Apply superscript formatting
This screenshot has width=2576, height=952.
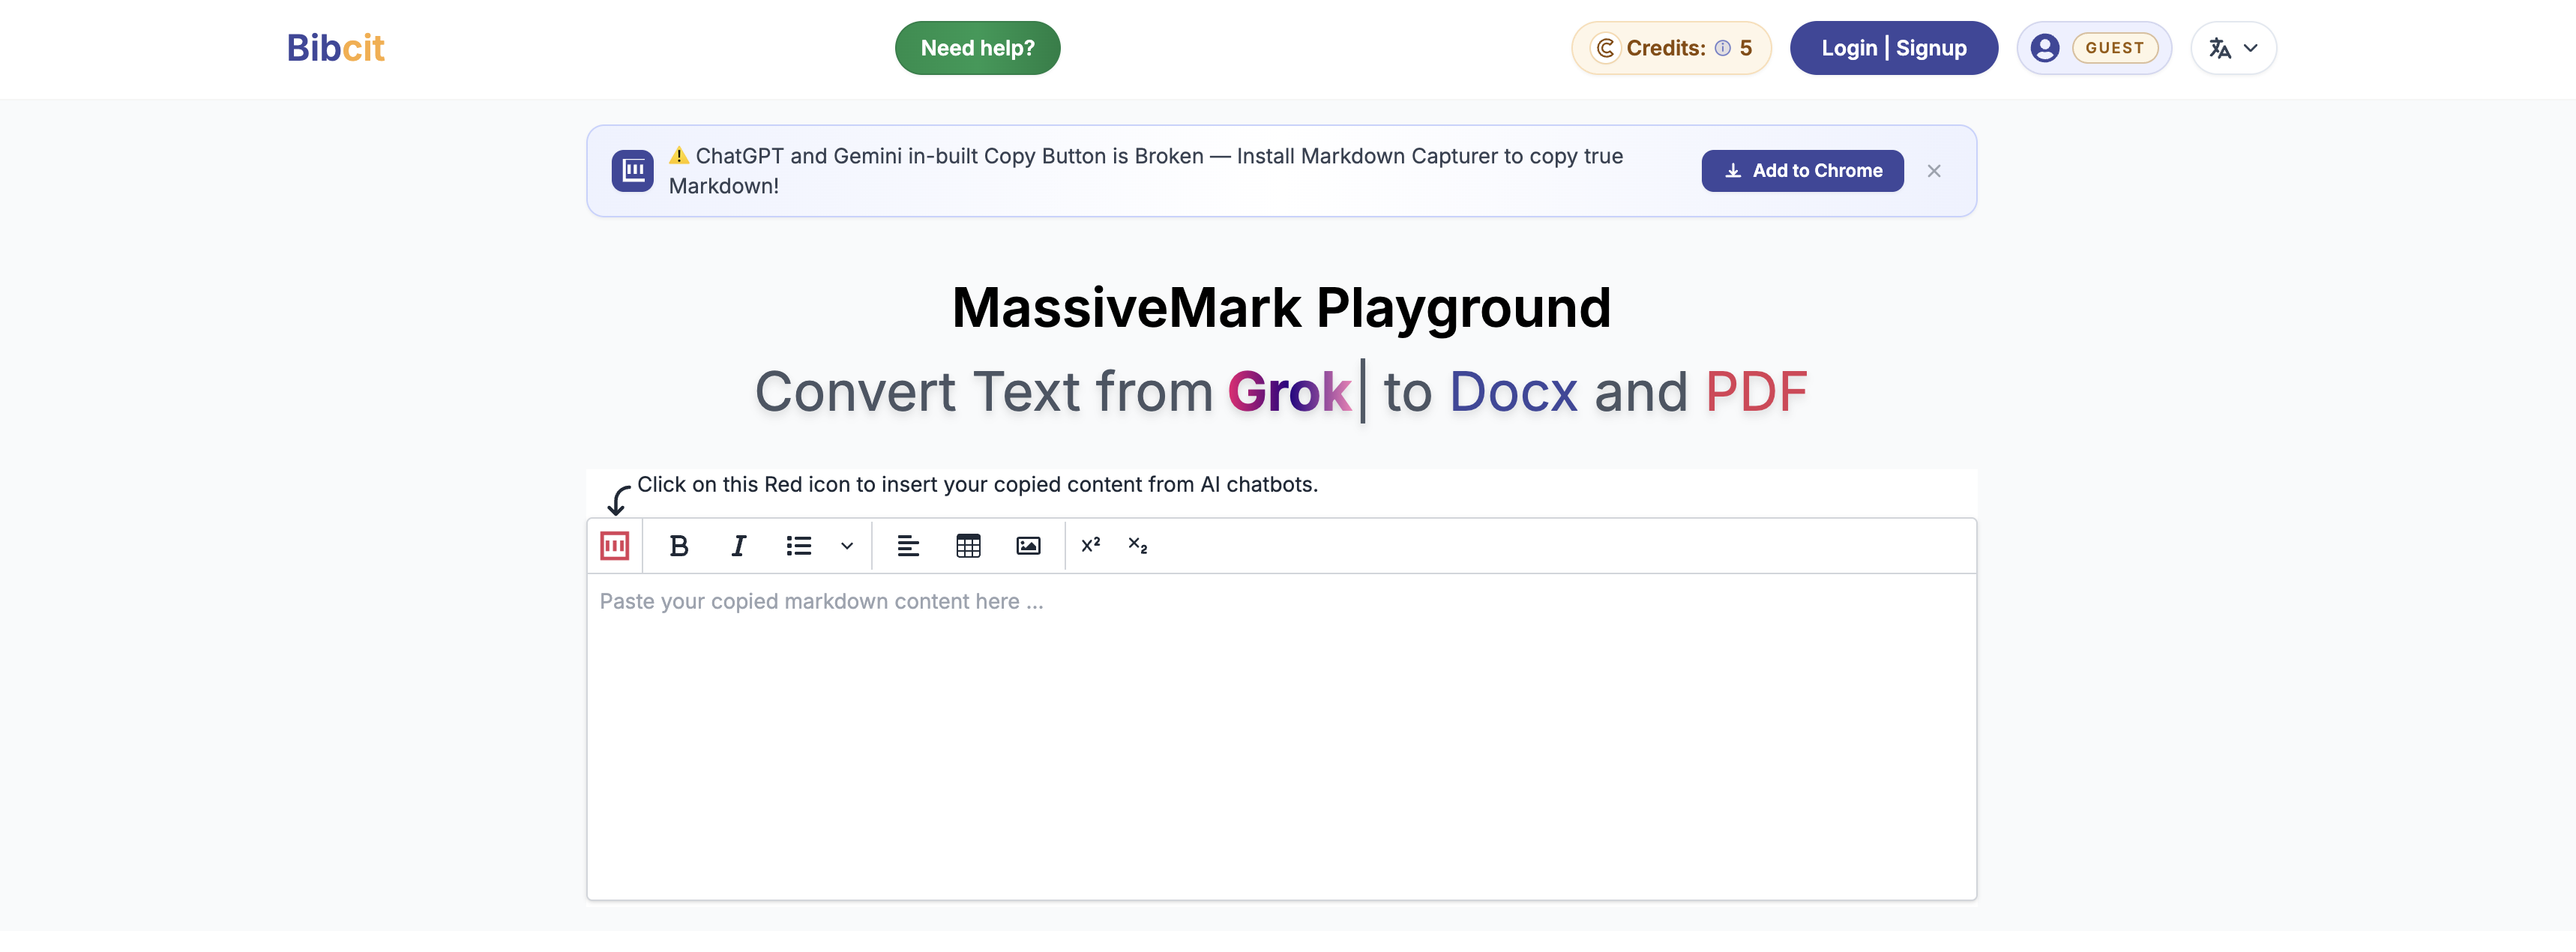(x=1091, y=545)
